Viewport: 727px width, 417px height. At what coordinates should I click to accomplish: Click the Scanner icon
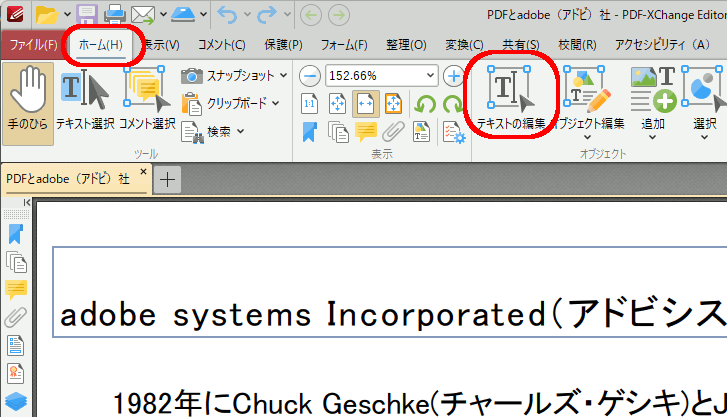[x=183, y=15]
